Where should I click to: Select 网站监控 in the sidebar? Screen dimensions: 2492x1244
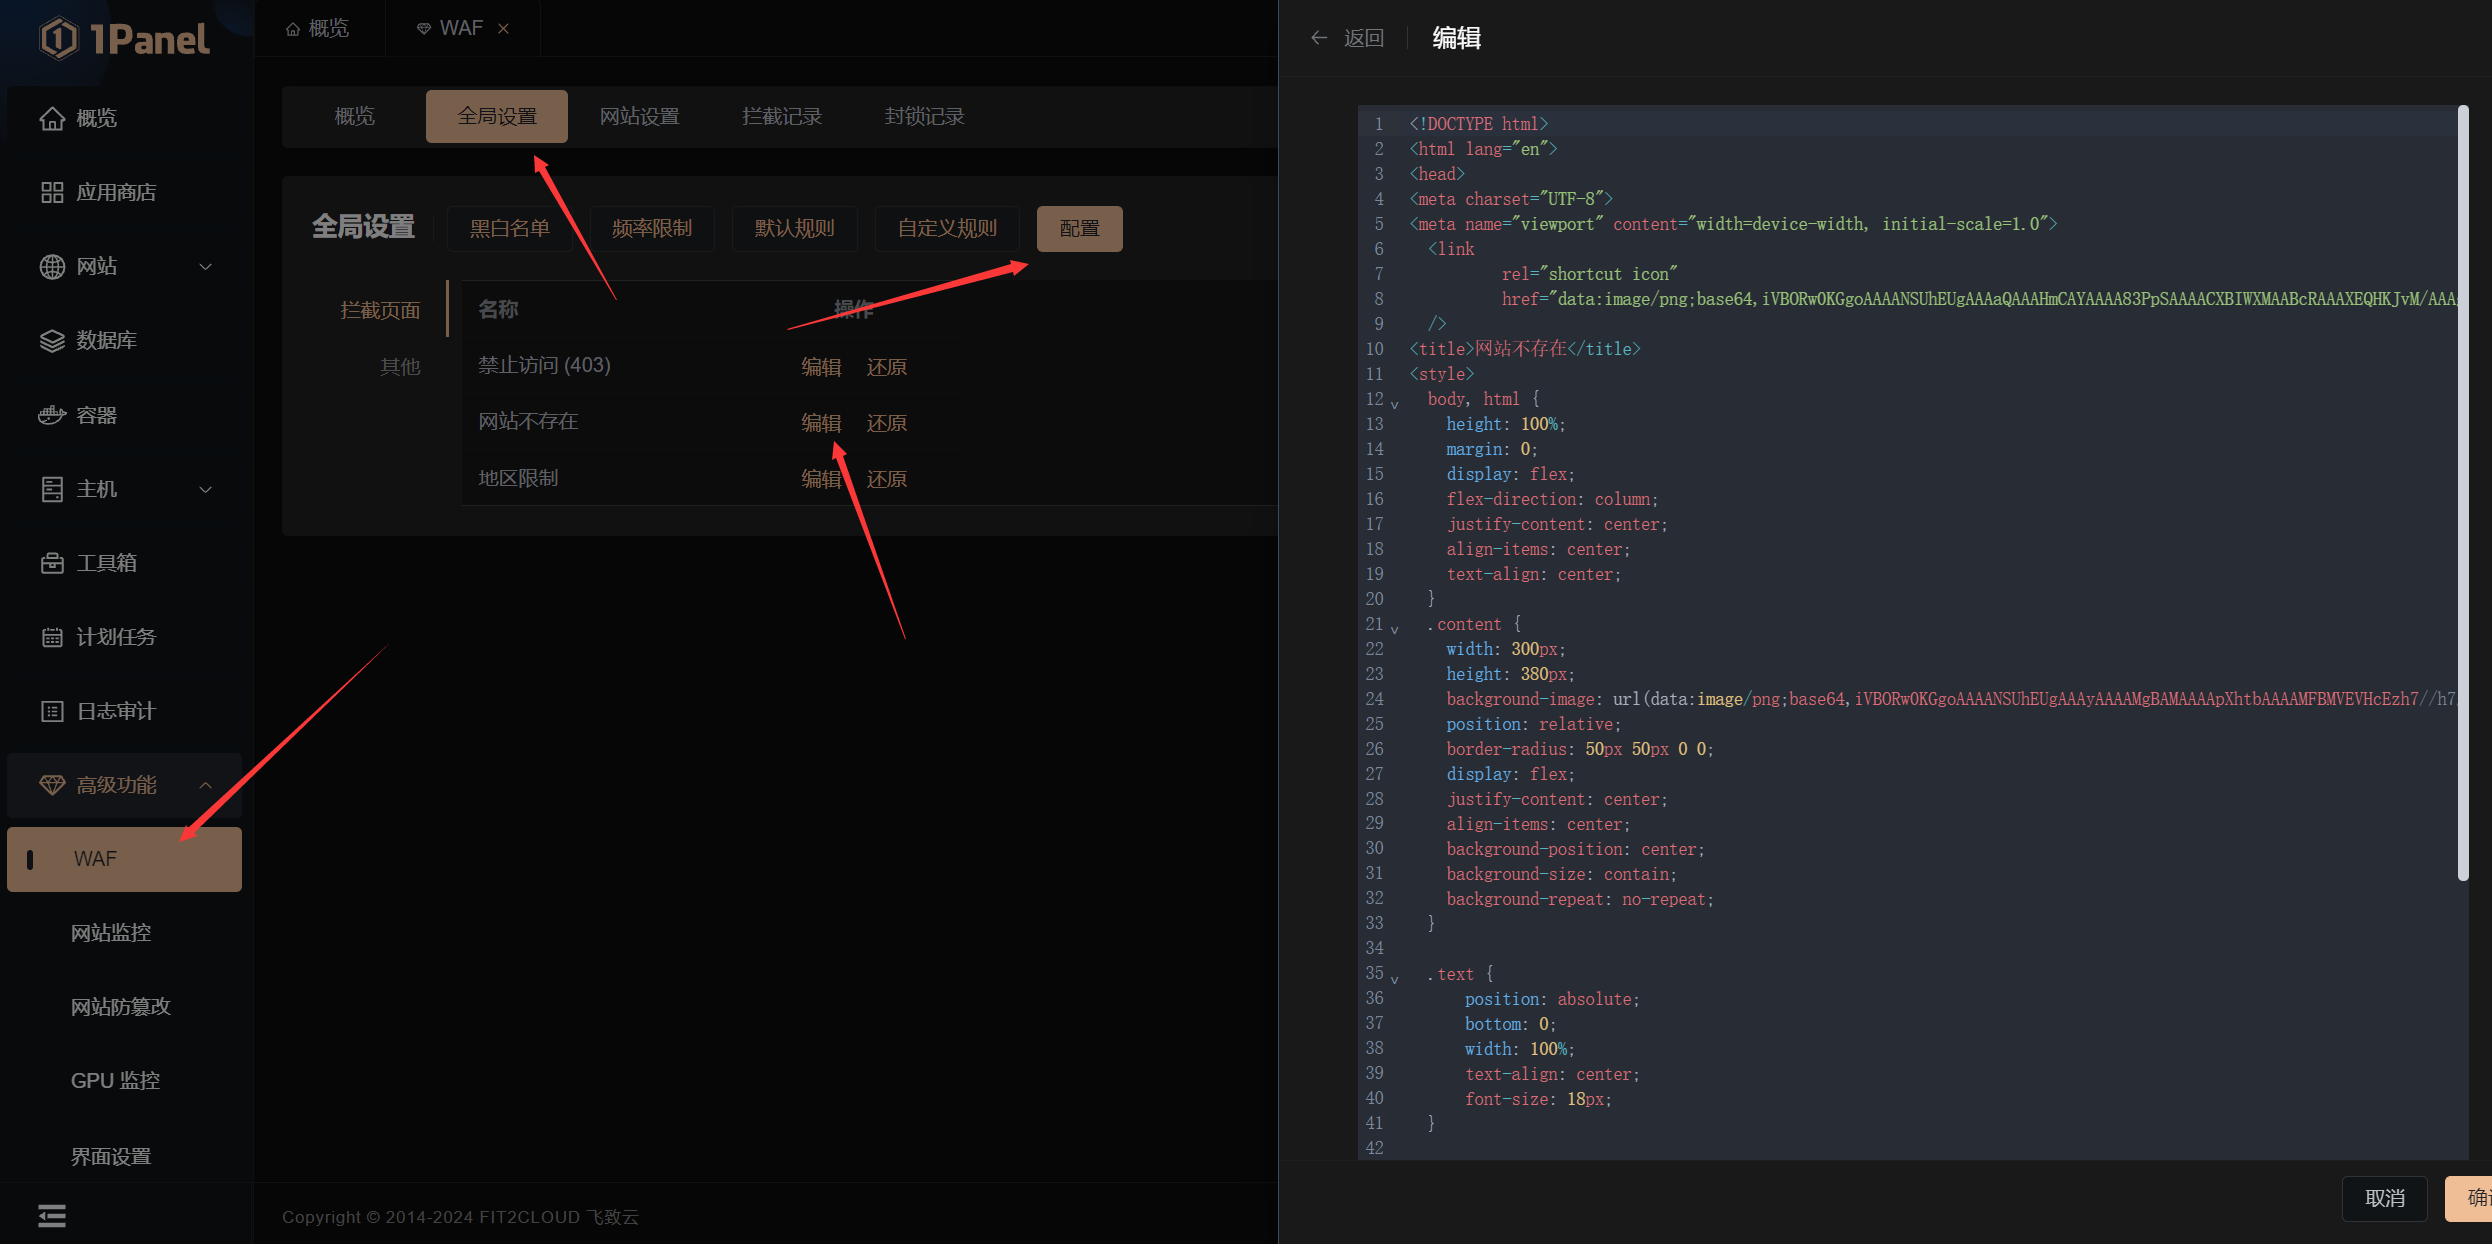[x=111, y=932]
